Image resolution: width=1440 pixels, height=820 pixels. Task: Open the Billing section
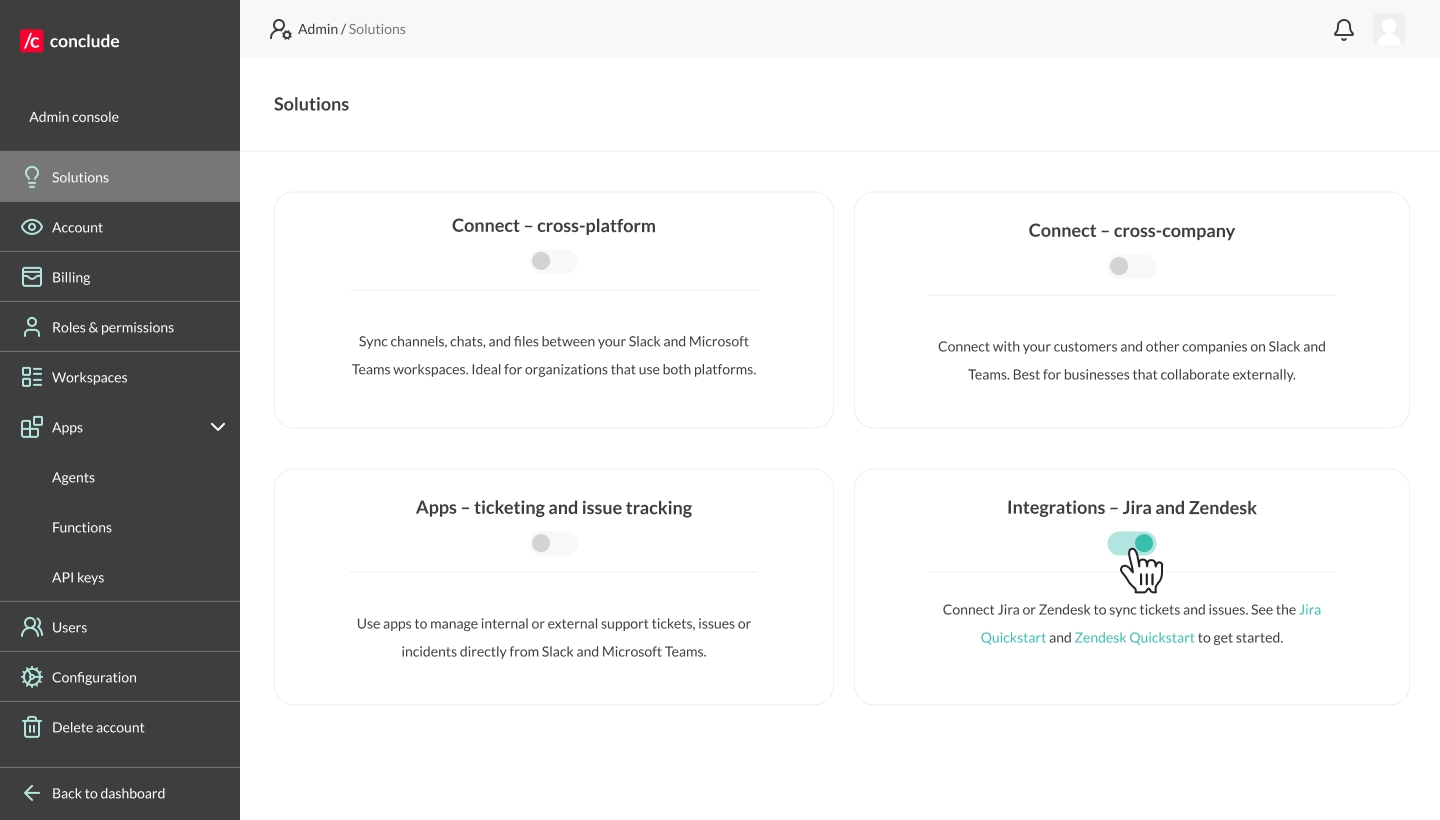[120, 277]
